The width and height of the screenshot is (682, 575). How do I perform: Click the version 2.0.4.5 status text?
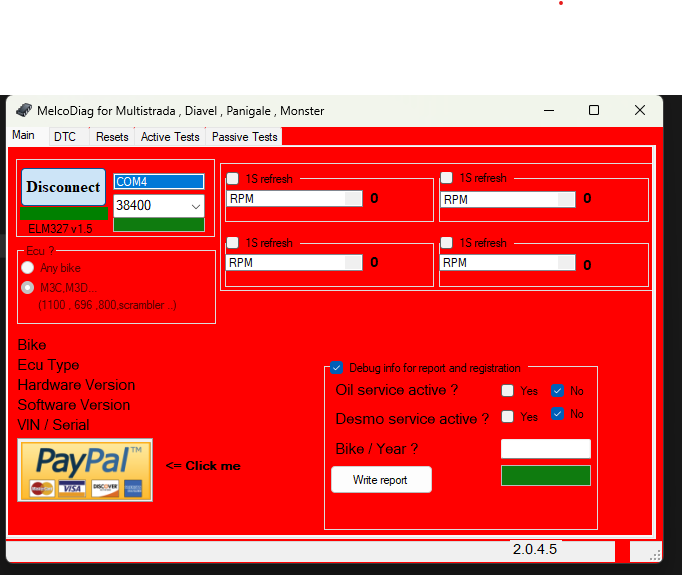(535, 549)
